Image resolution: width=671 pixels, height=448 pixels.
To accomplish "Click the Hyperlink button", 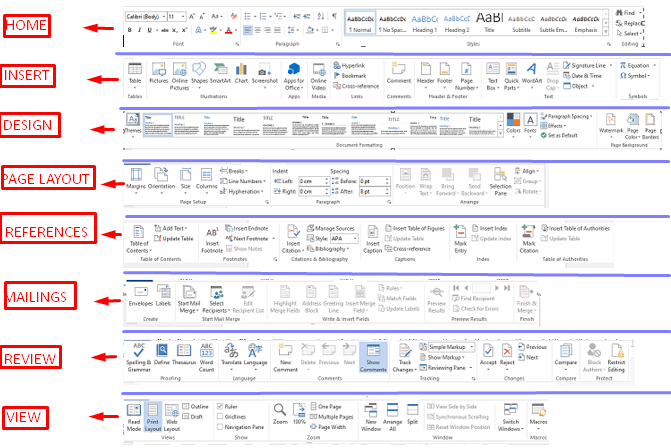I will point(349,65).
